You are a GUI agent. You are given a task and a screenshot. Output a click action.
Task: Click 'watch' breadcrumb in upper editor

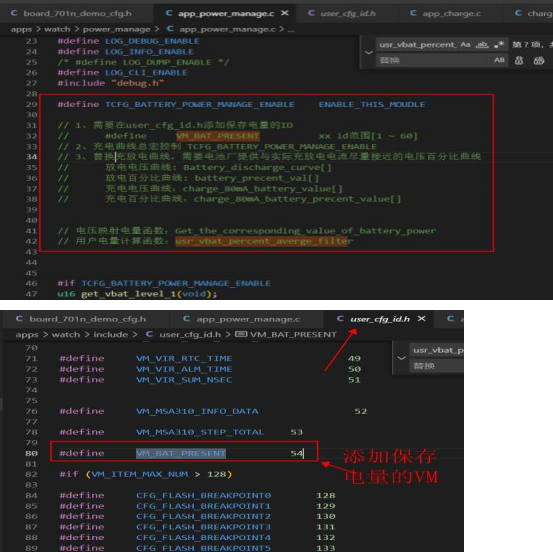click(x=57, y=29)
